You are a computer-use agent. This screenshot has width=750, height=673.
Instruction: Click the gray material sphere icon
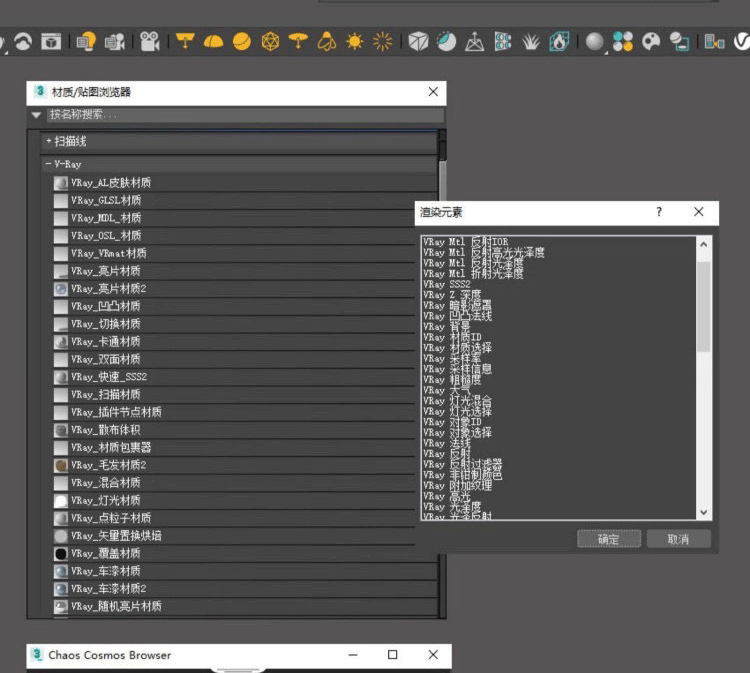(595, 42)
